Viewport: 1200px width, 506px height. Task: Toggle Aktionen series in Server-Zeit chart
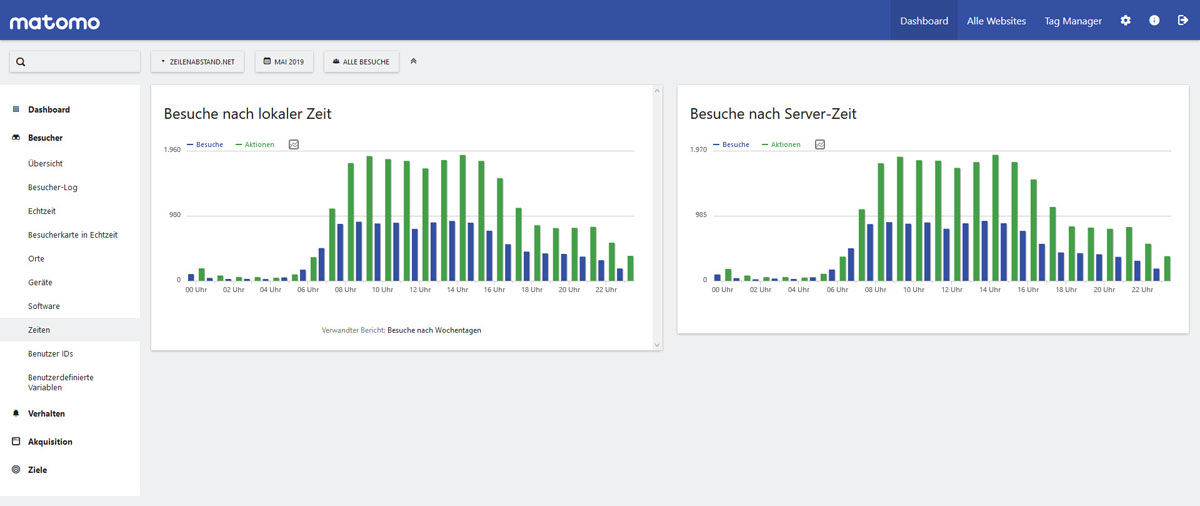[781, 145]
